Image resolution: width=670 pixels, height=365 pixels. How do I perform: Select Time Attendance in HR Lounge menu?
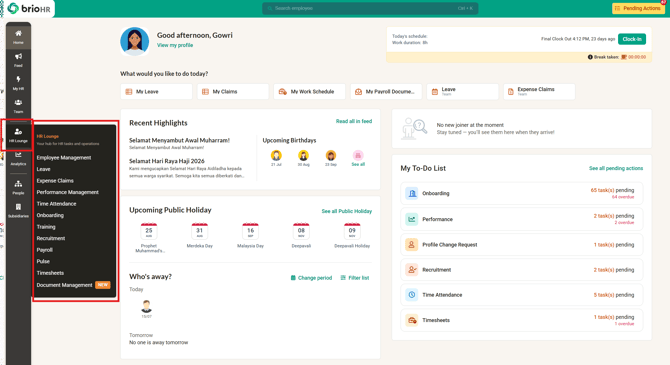pyautogui.click(x=56, y=204)
